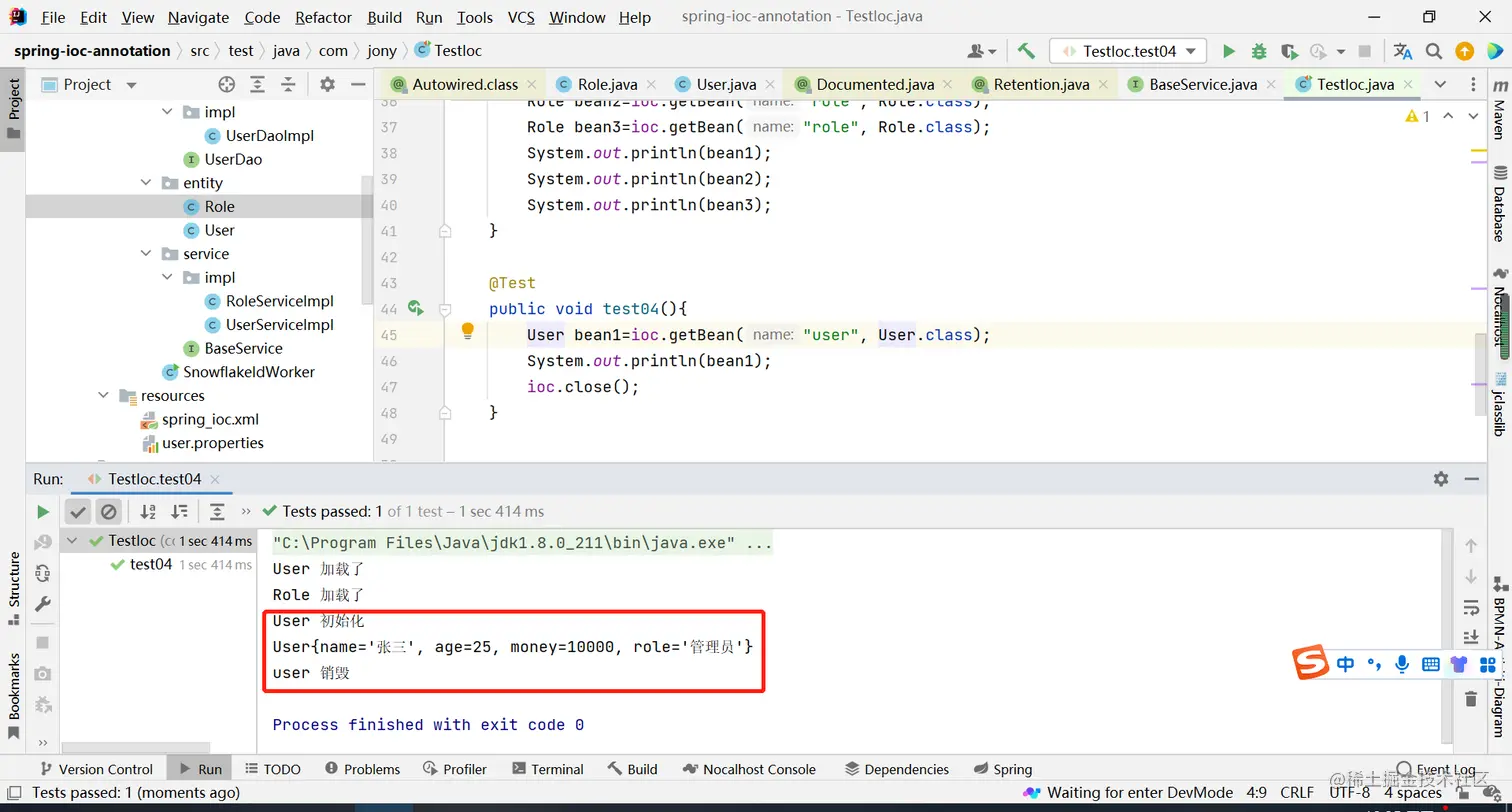1512x812 pixels.
Task: Toggle Show Passed tests checkmark button
Action: tap(78, 512)
